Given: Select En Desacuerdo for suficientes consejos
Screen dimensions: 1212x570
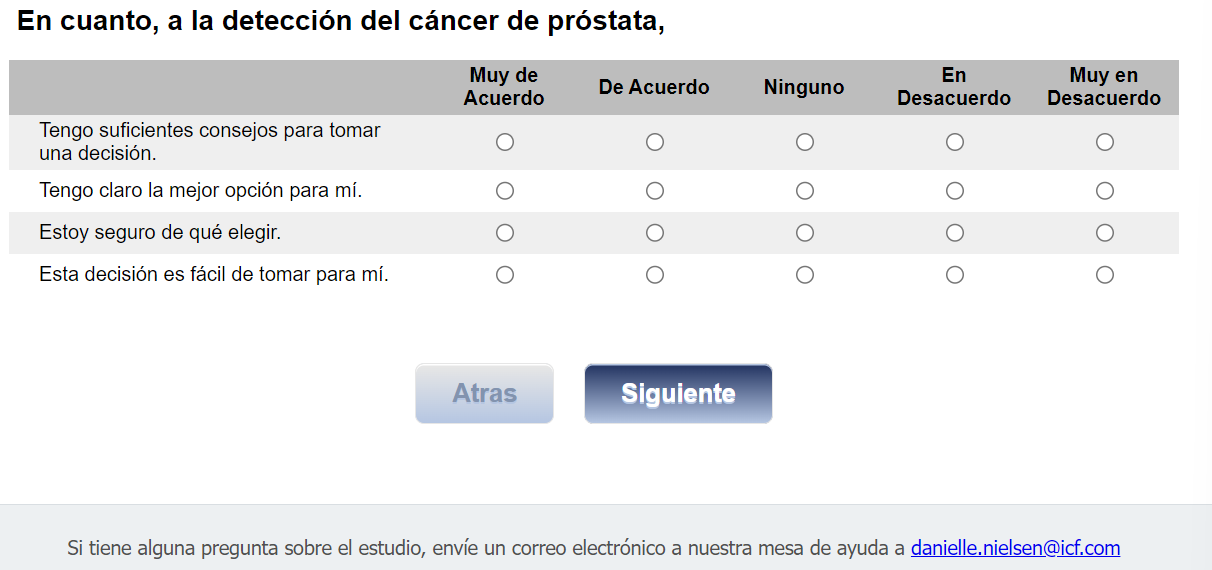Looking at the screenshot, I should click(955, 142).
